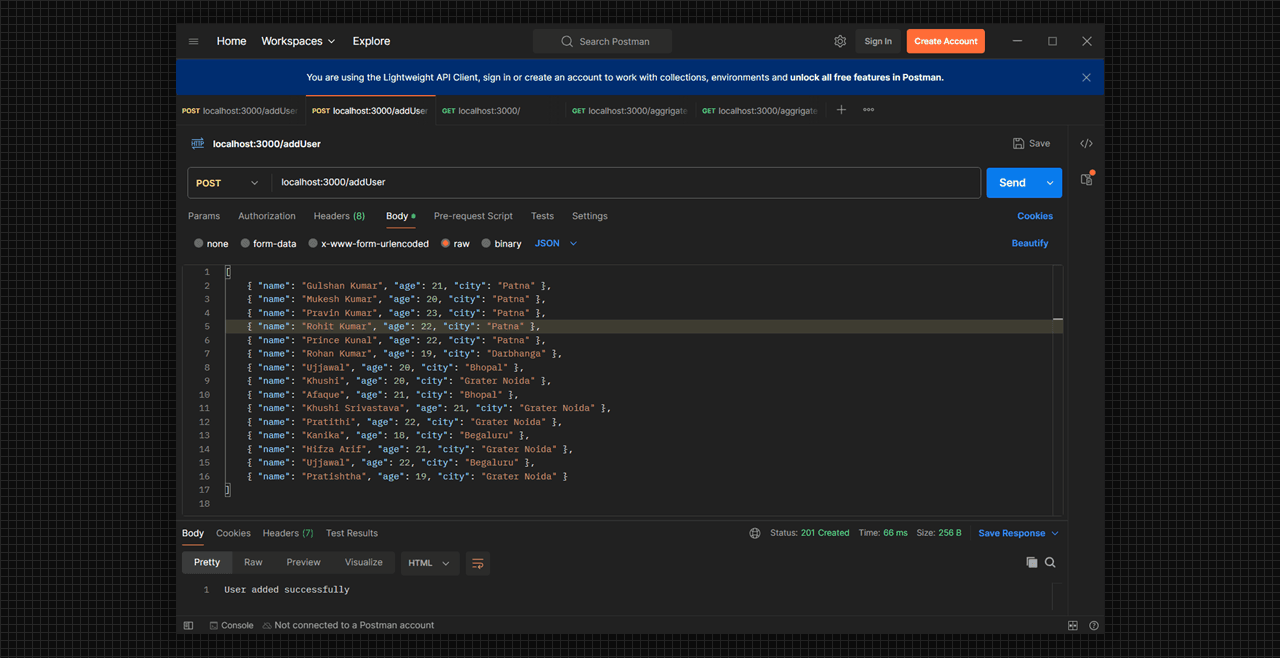Open the JSON body language dropdown
1280x658 pixels.
(554, 243)
